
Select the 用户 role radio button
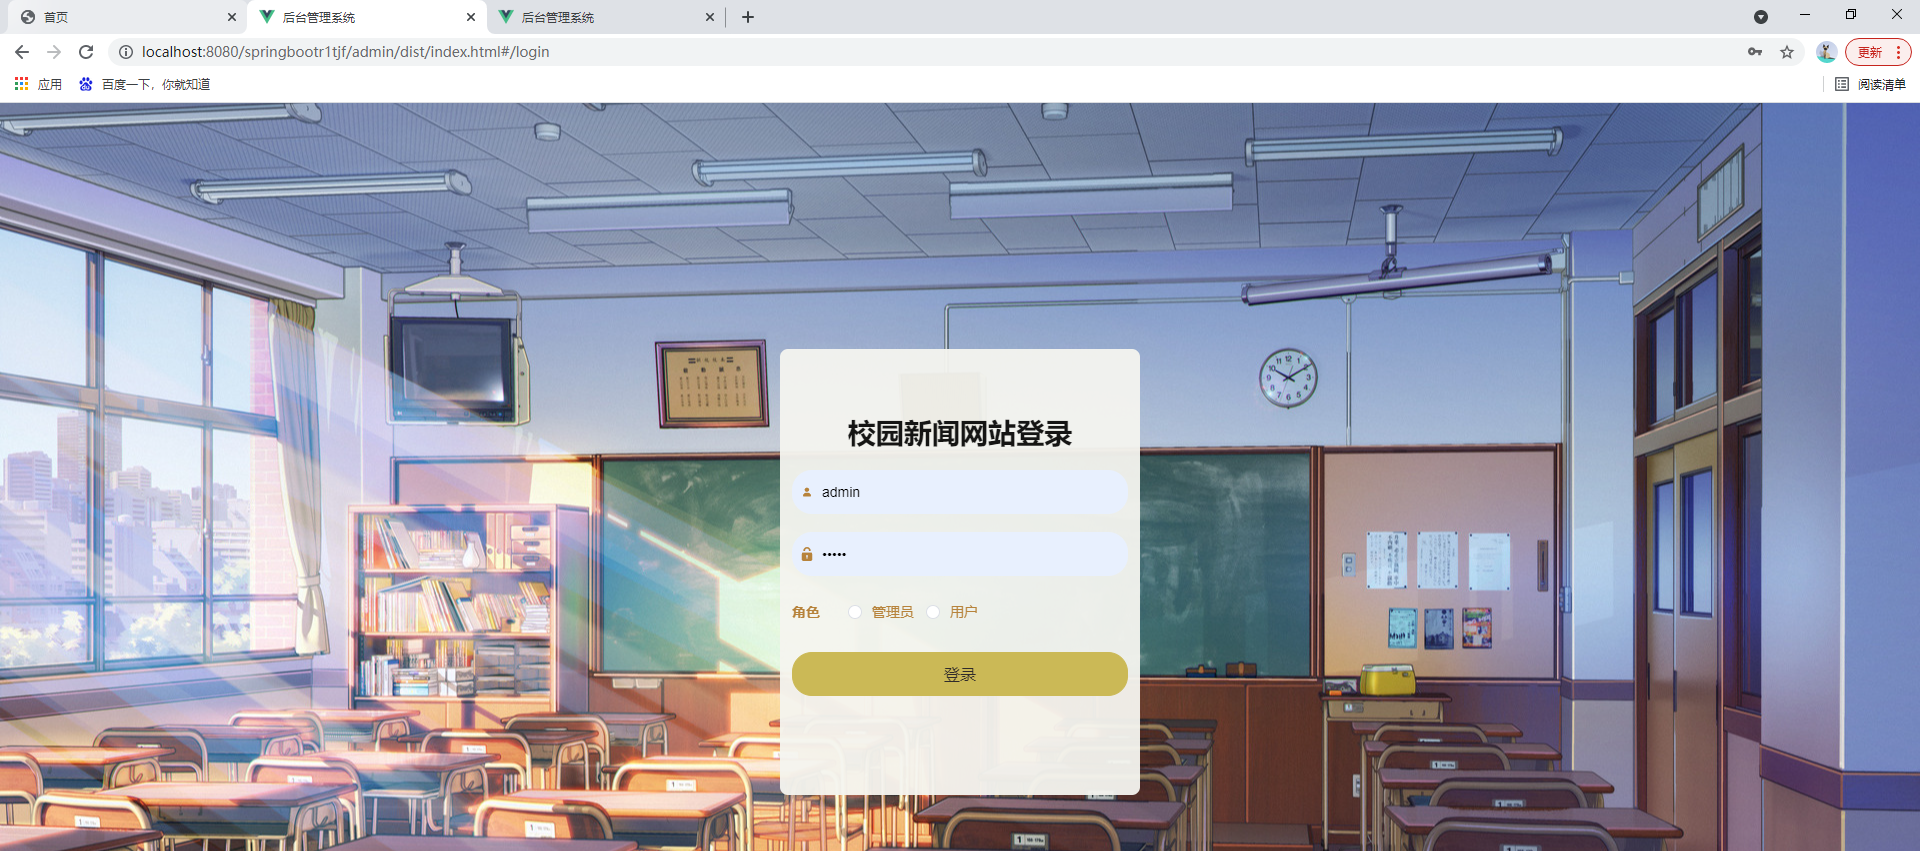(x=933, y=612)
